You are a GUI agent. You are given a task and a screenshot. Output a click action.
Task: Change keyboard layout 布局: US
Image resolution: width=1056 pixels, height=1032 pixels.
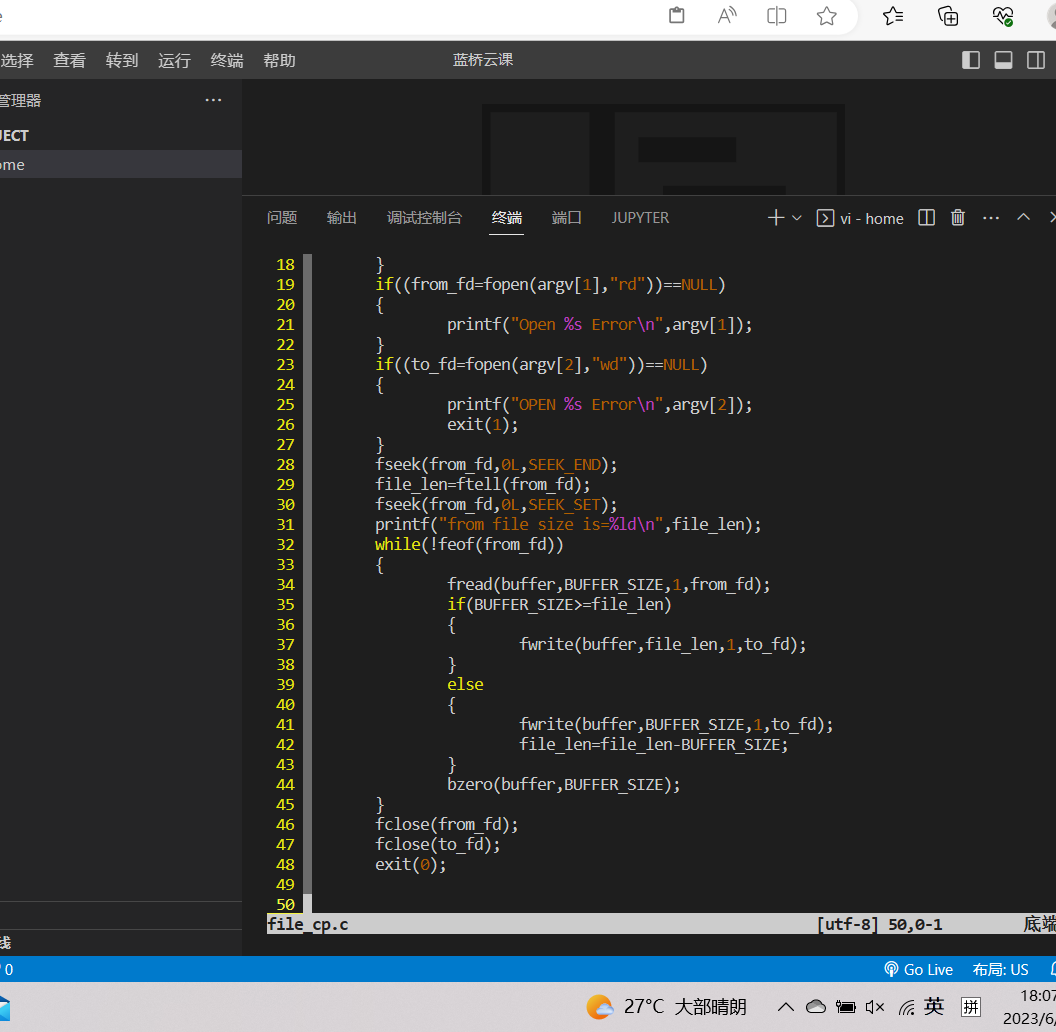[1000, 969]
